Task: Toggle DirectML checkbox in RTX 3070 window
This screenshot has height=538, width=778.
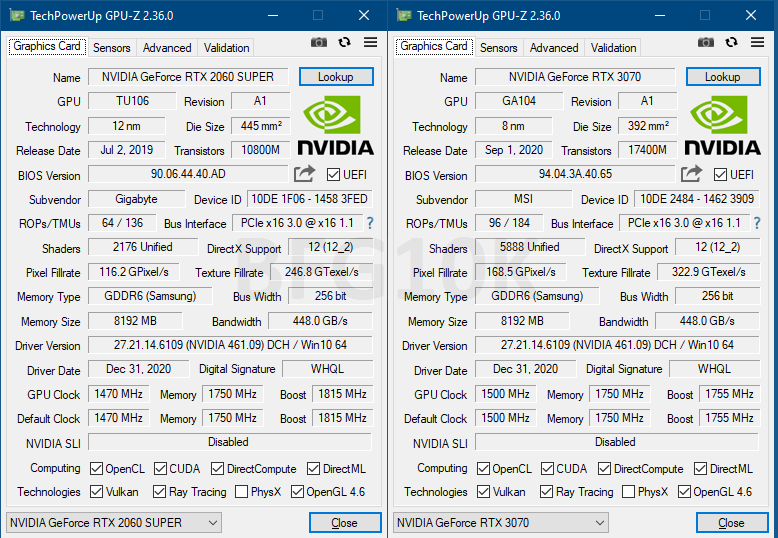Action: pos(701,469)
